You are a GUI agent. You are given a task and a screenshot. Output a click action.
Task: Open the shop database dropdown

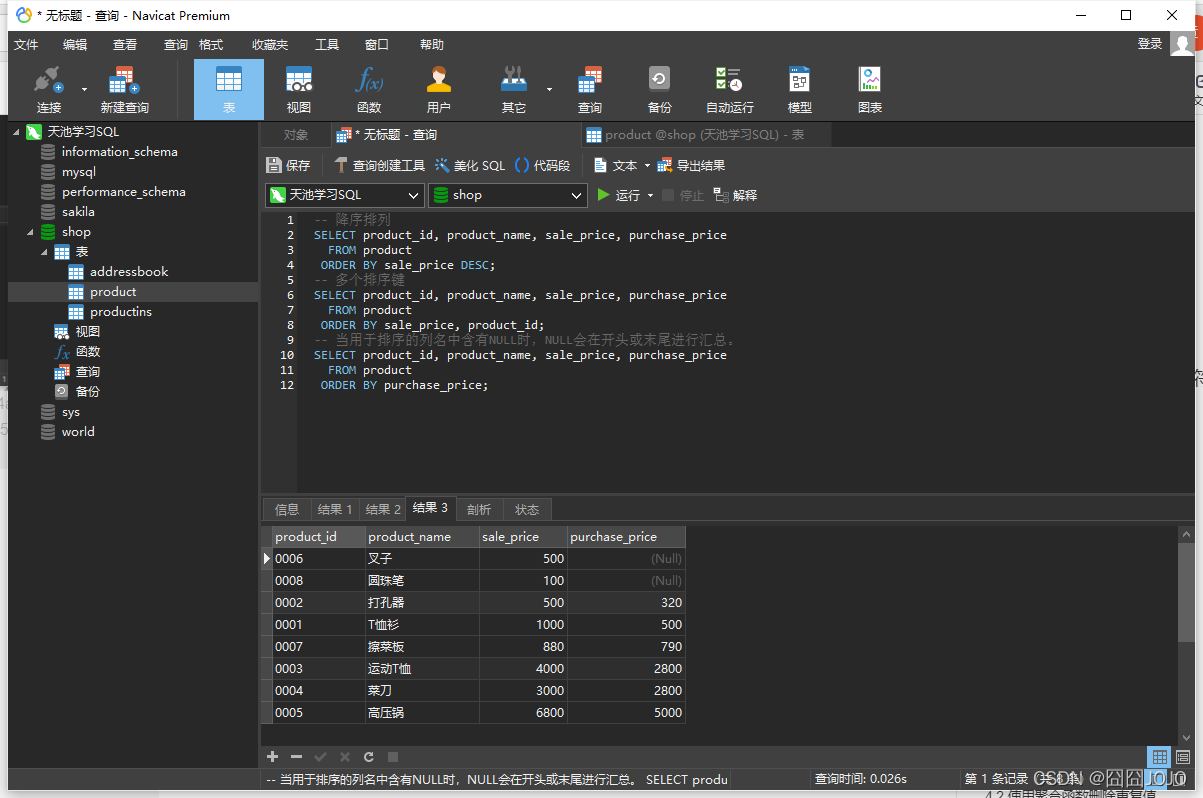pyautogui.click(x=507, y=195)
